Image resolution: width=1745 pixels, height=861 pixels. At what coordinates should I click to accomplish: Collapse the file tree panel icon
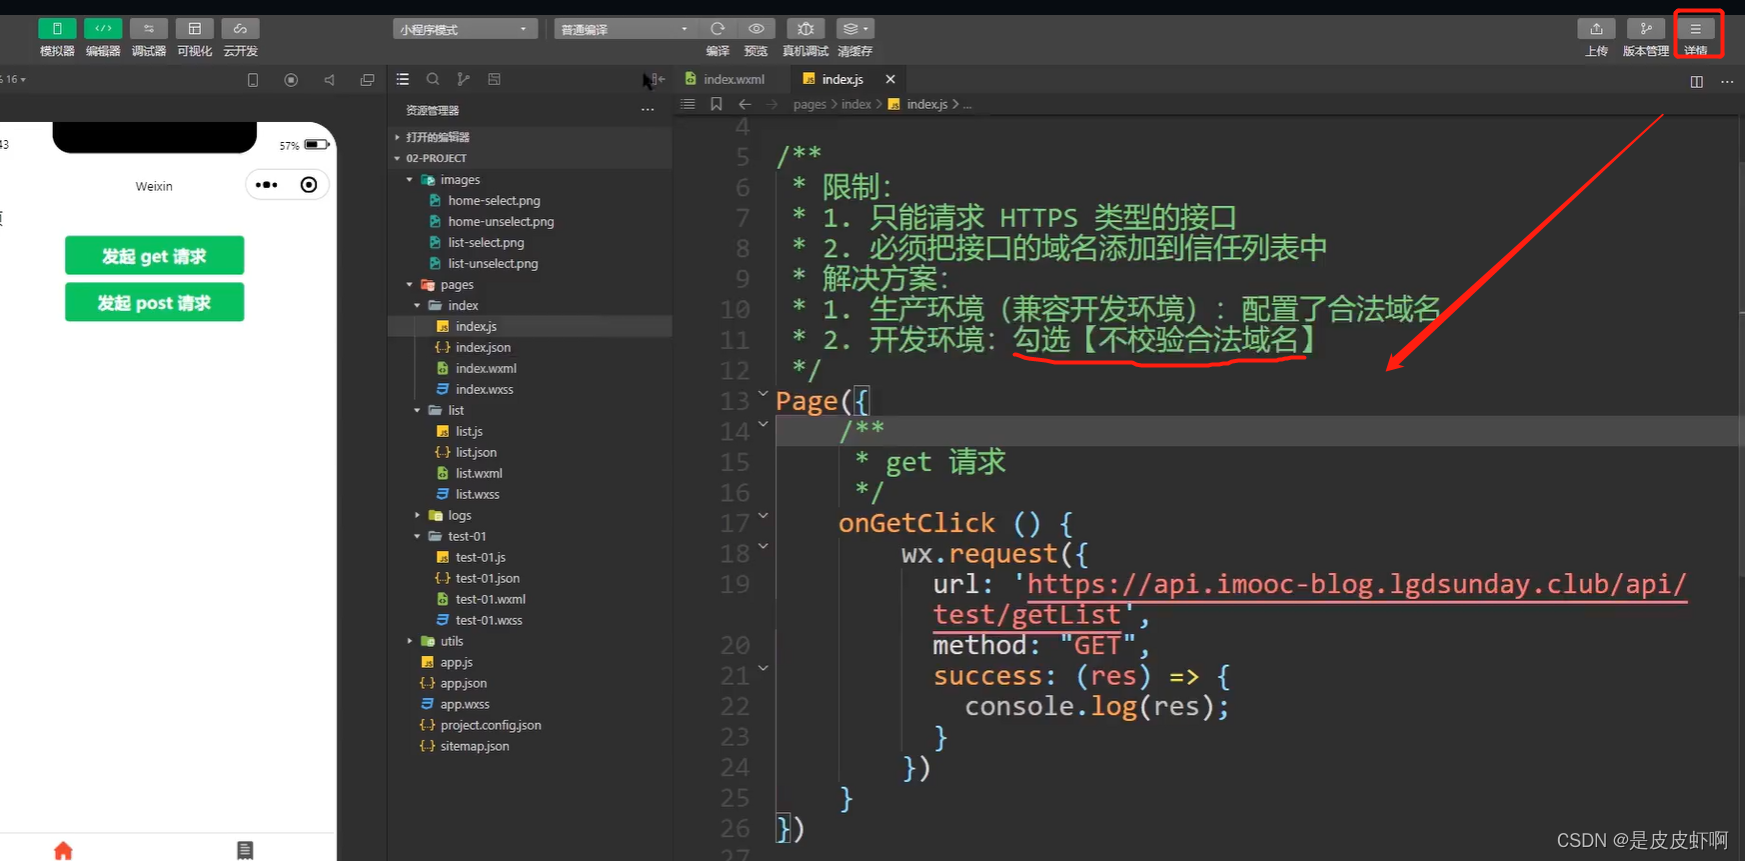[656, 79]
